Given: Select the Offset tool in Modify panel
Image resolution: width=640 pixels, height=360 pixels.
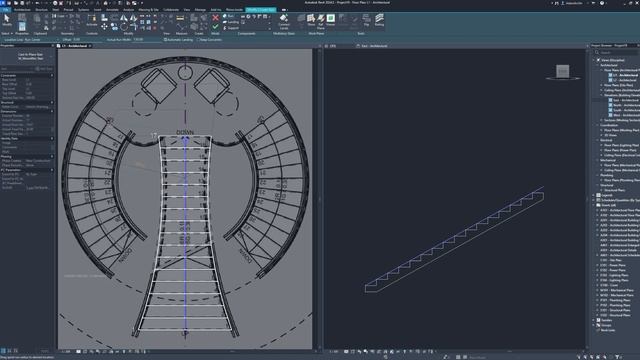Looking at the screenshot, I should click(x=115, y=18).
